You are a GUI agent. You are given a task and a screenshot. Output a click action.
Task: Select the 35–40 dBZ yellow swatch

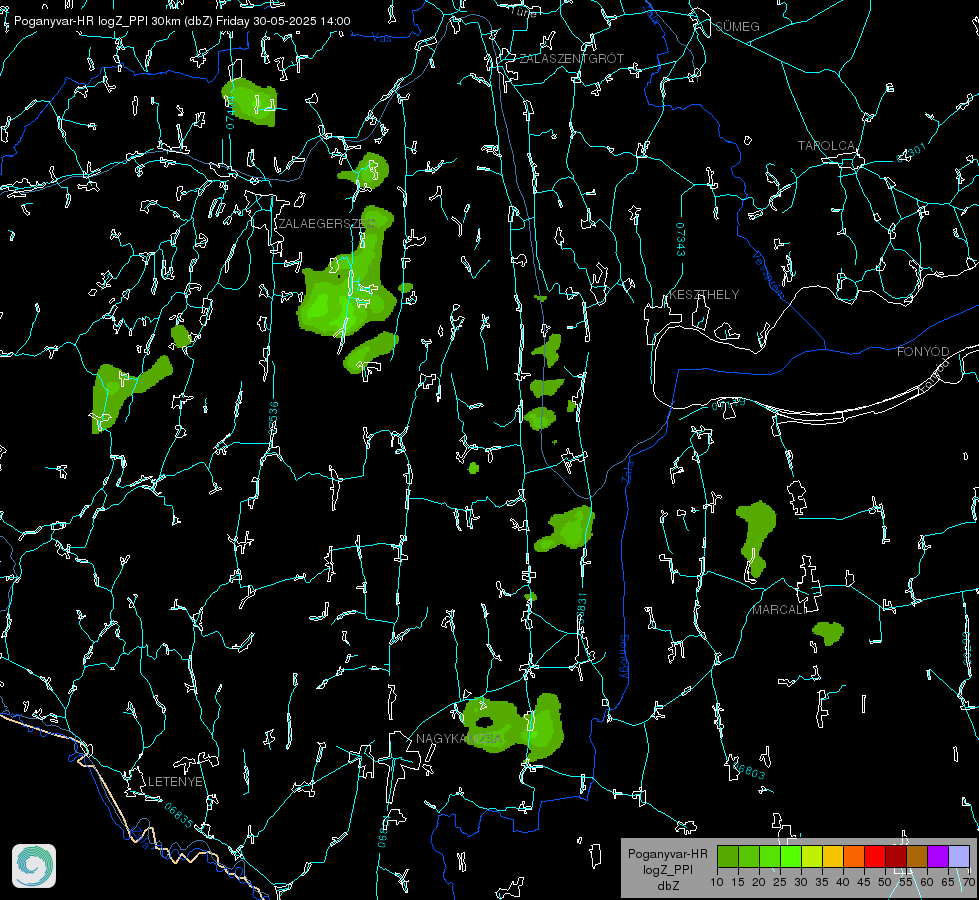[833, 856]
